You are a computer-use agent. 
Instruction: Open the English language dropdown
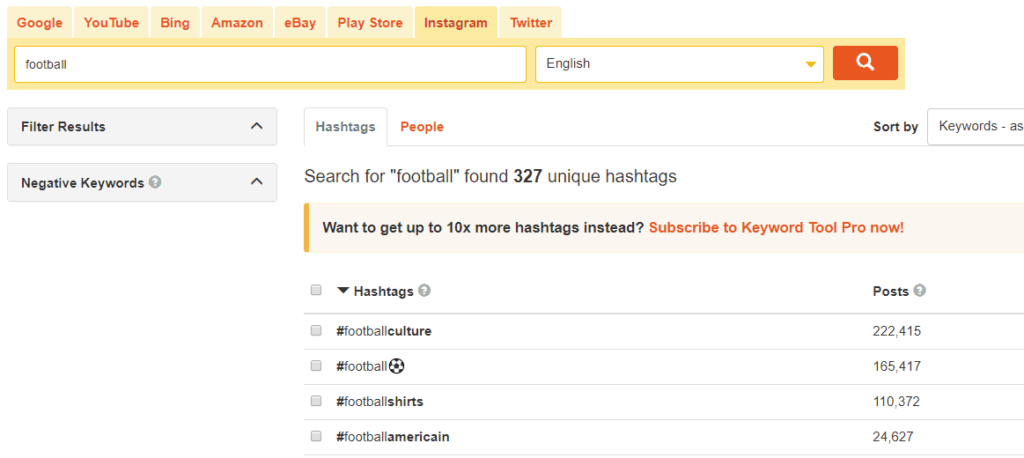click(680, 64)
